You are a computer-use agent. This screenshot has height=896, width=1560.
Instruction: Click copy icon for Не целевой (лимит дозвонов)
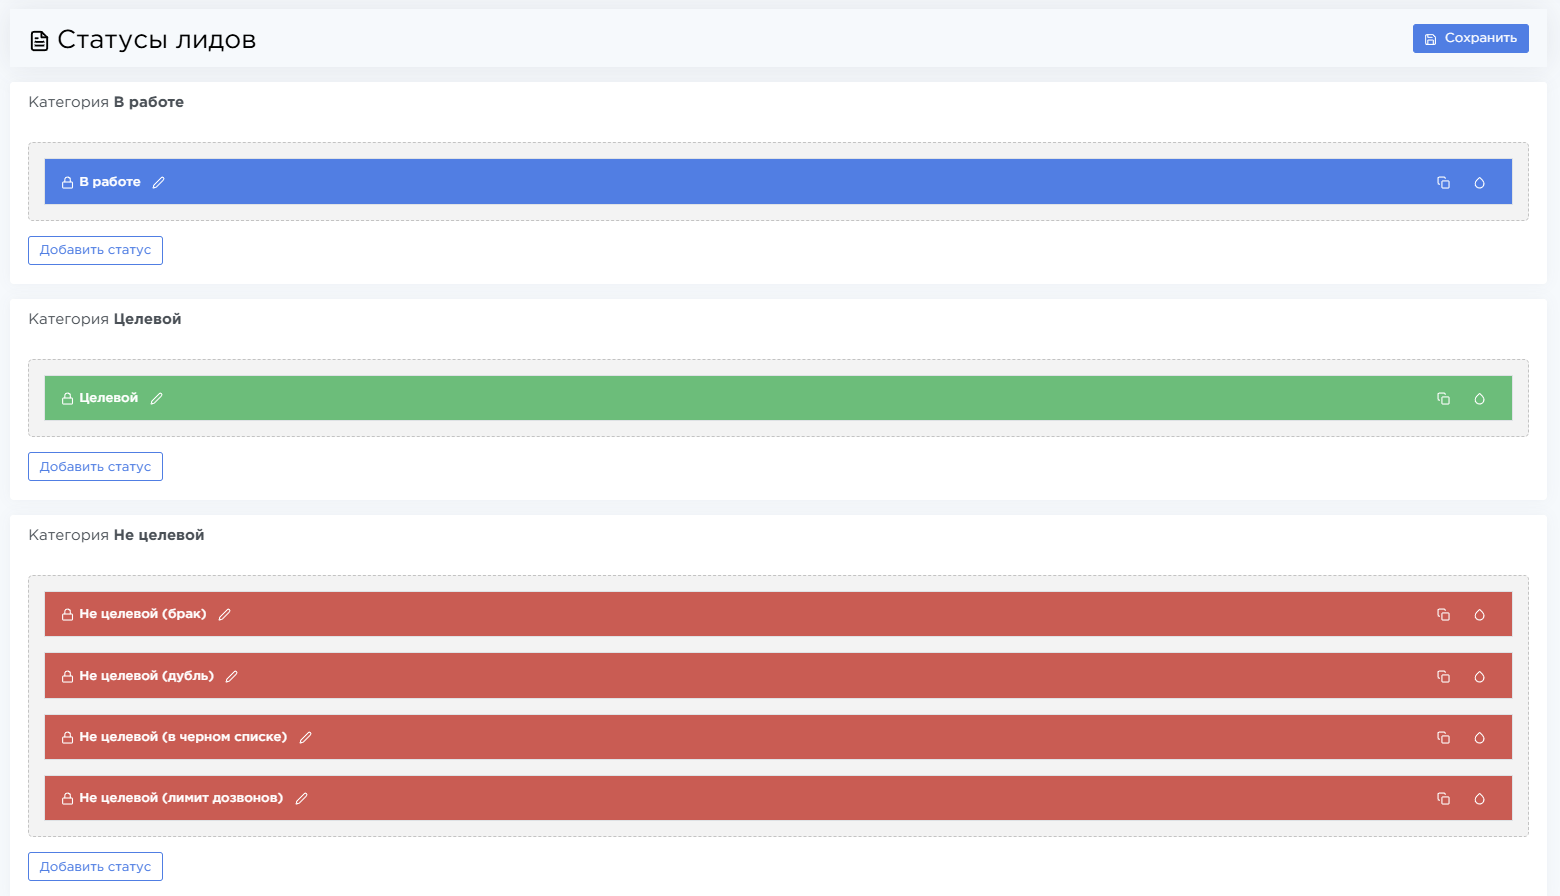[1443, 798]
